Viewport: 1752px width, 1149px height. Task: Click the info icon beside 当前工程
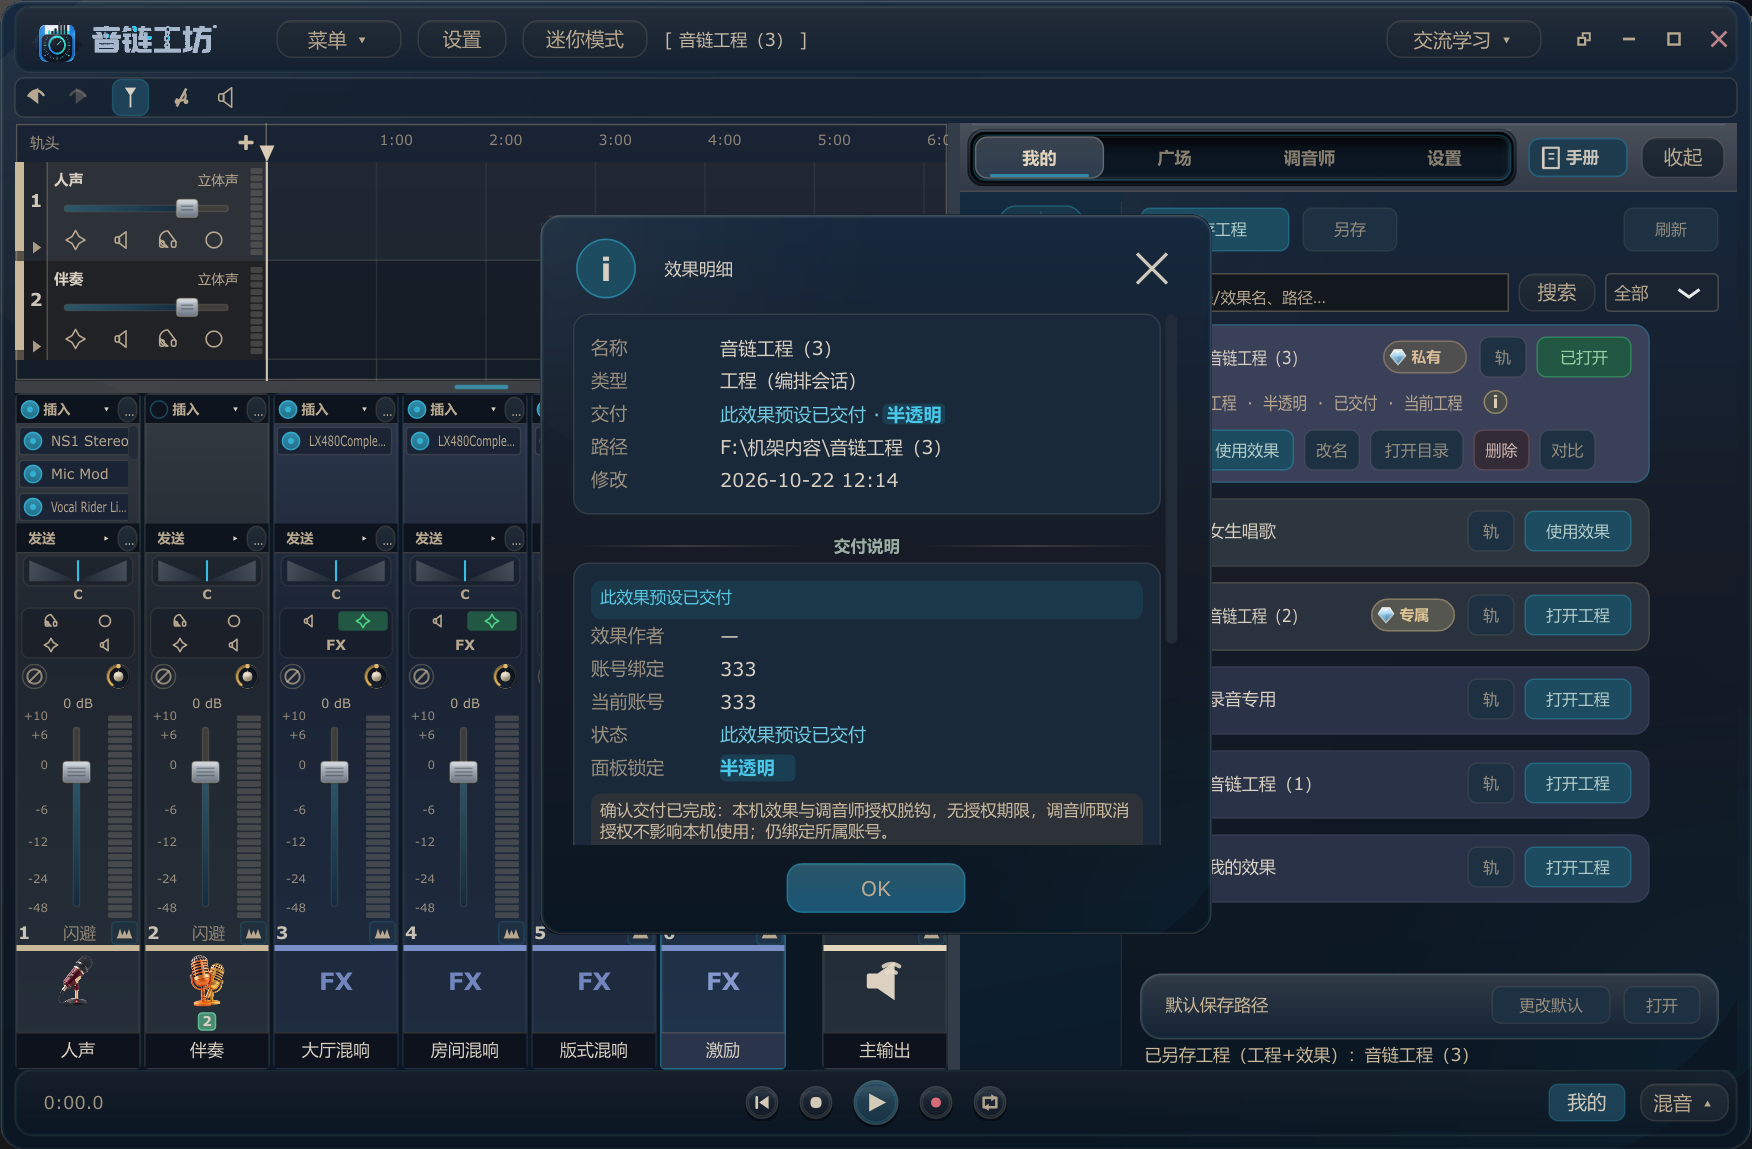pyautogui.click(x=1495, y=402)
